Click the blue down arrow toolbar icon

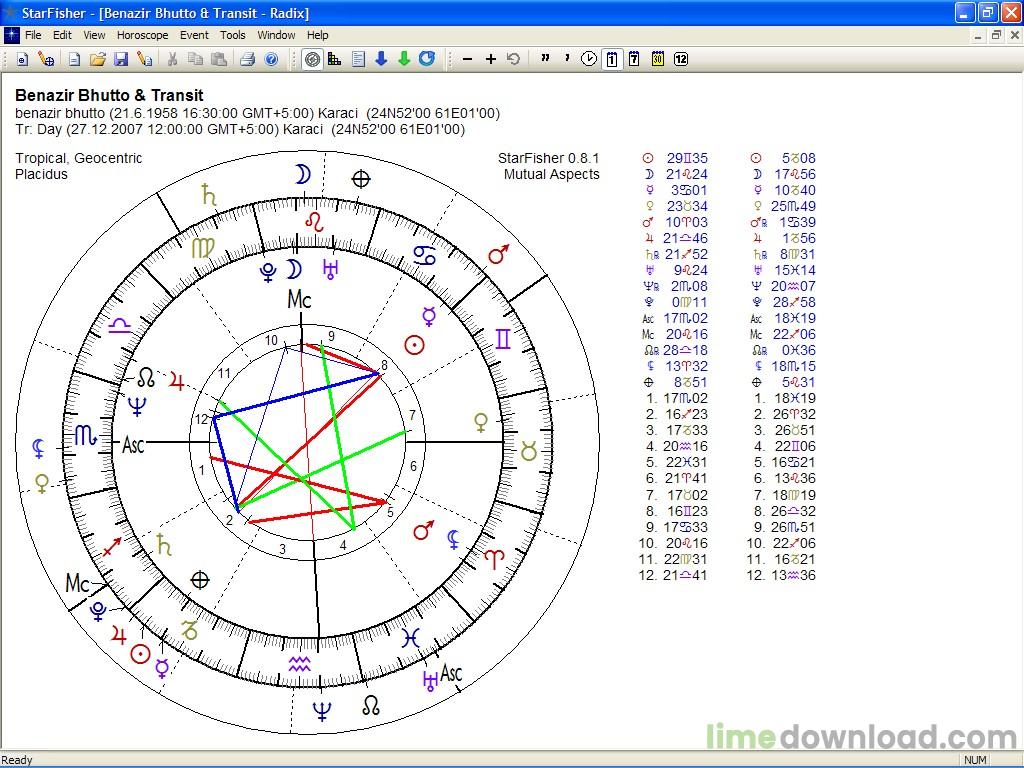tap(381, 59)
